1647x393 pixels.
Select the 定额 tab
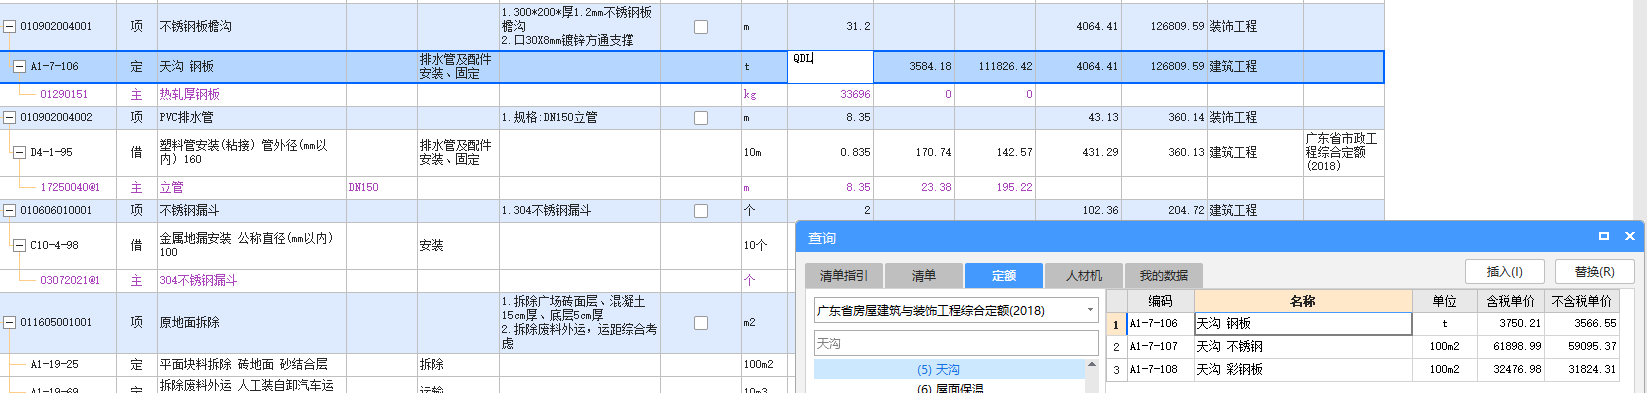tap(1003, 276)
